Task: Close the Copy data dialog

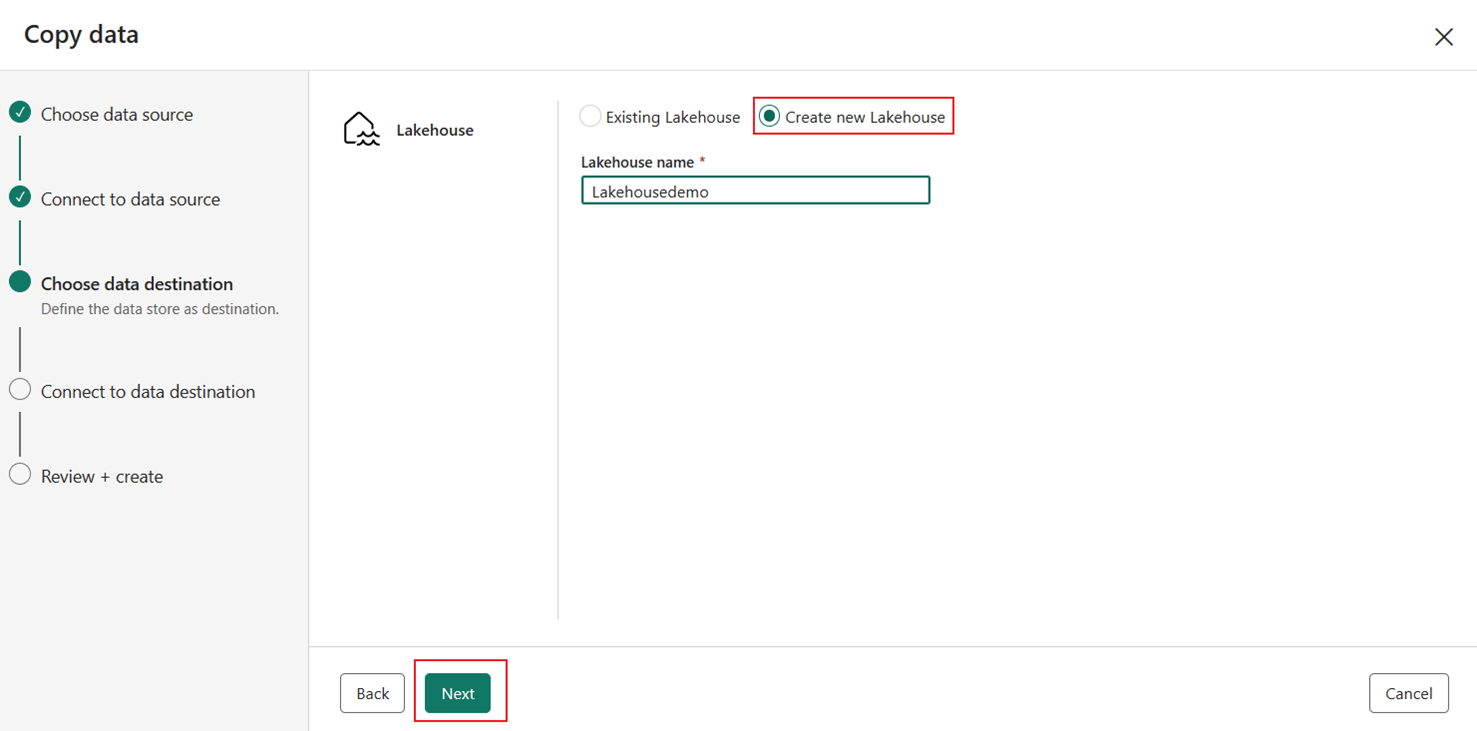Action: [x=1443, y=37]
